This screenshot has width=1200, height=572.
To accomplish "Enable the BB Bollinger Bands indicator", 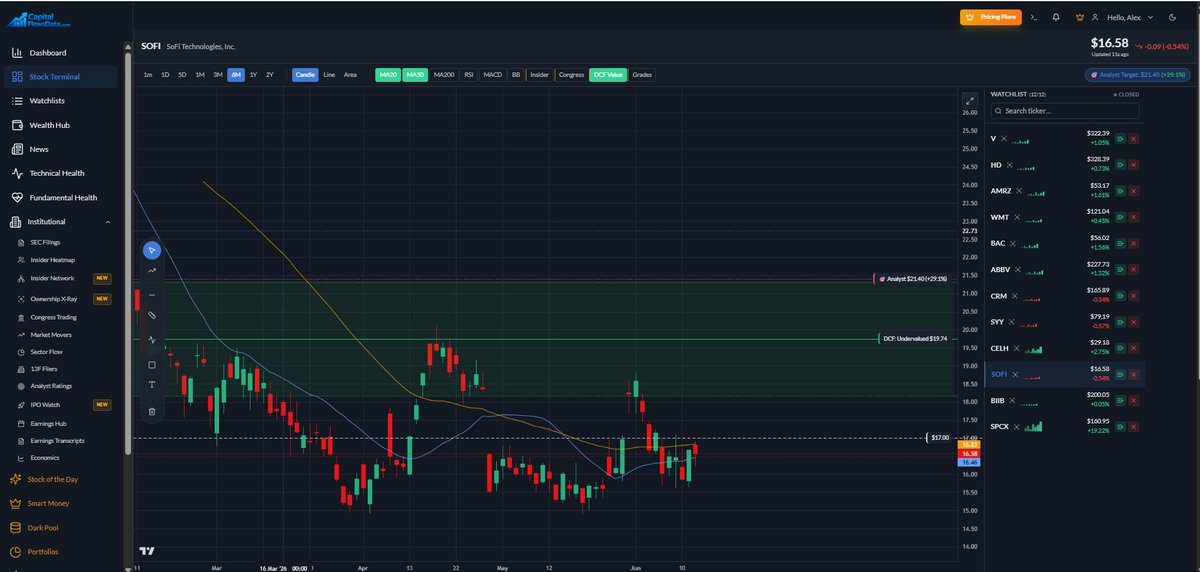I will point(516,75).
